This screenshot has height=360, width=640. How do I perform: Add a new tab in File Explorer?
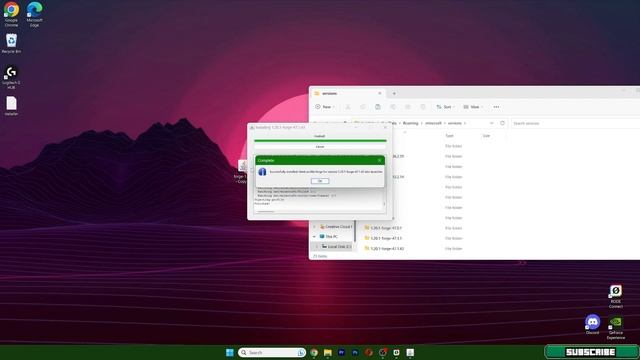(394, 93)
